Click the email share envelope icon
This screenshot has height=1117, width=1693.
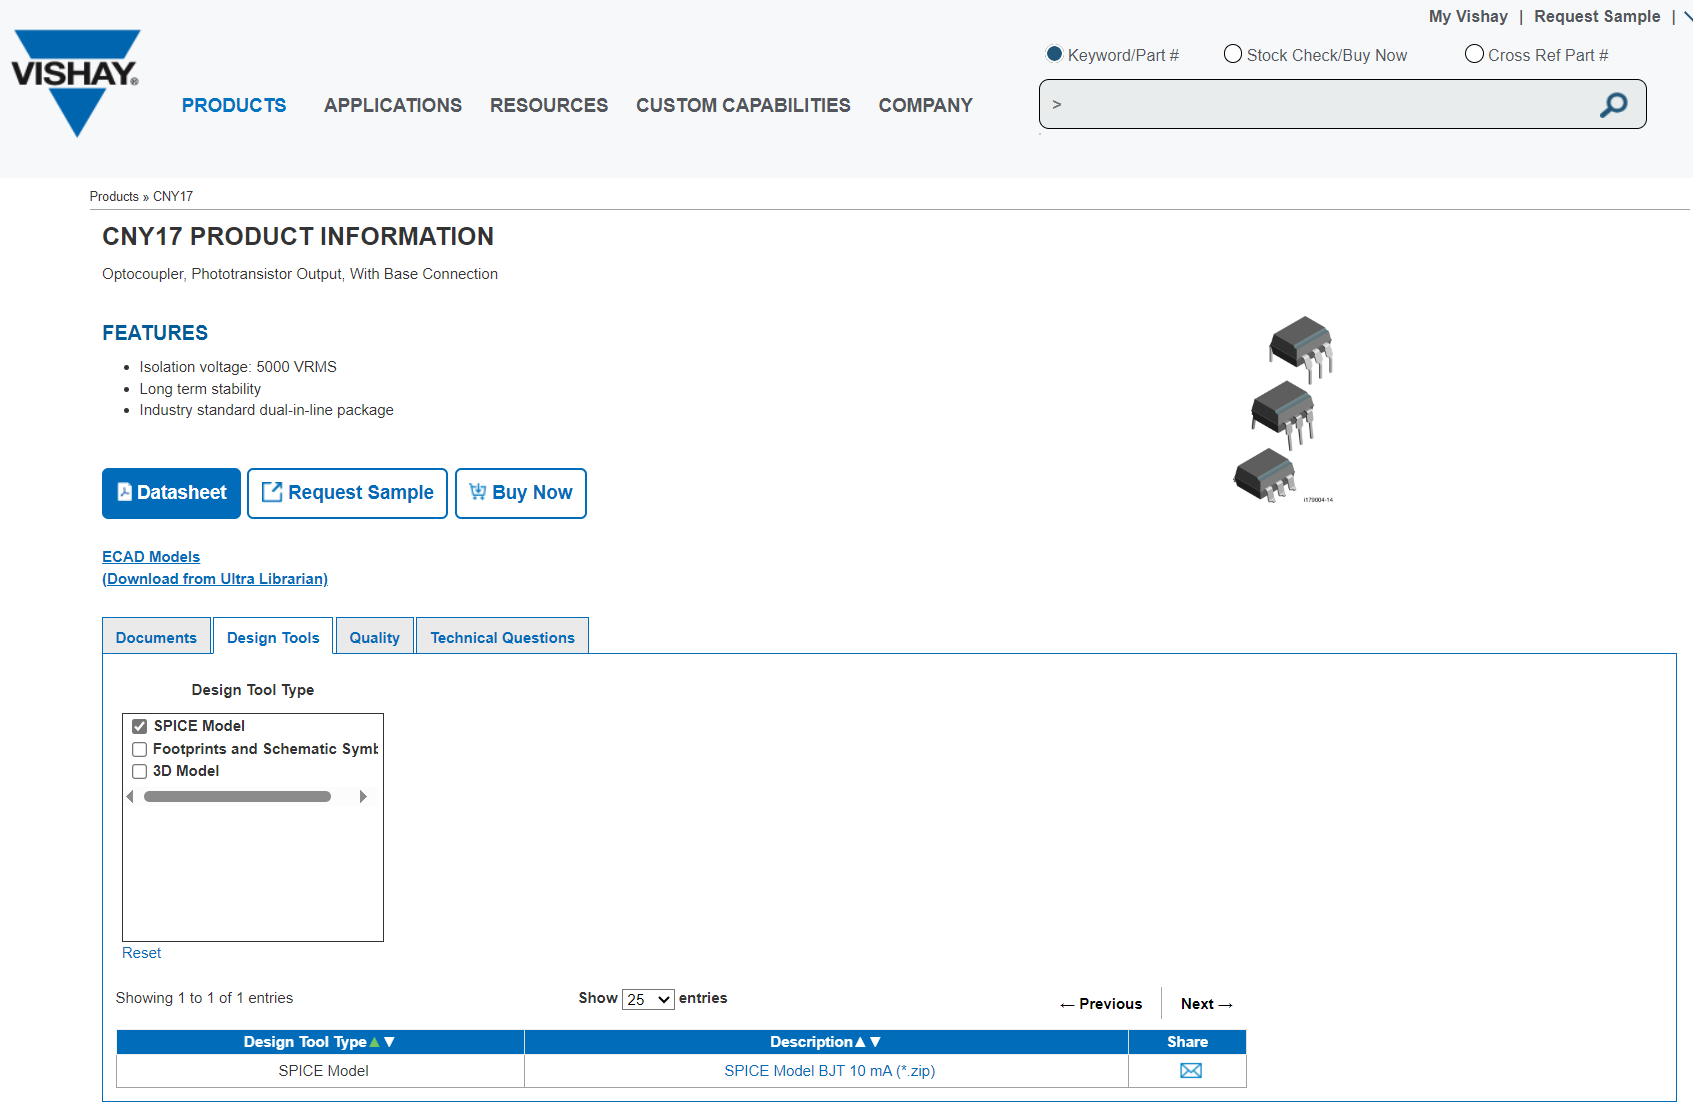(1190, 1071)
